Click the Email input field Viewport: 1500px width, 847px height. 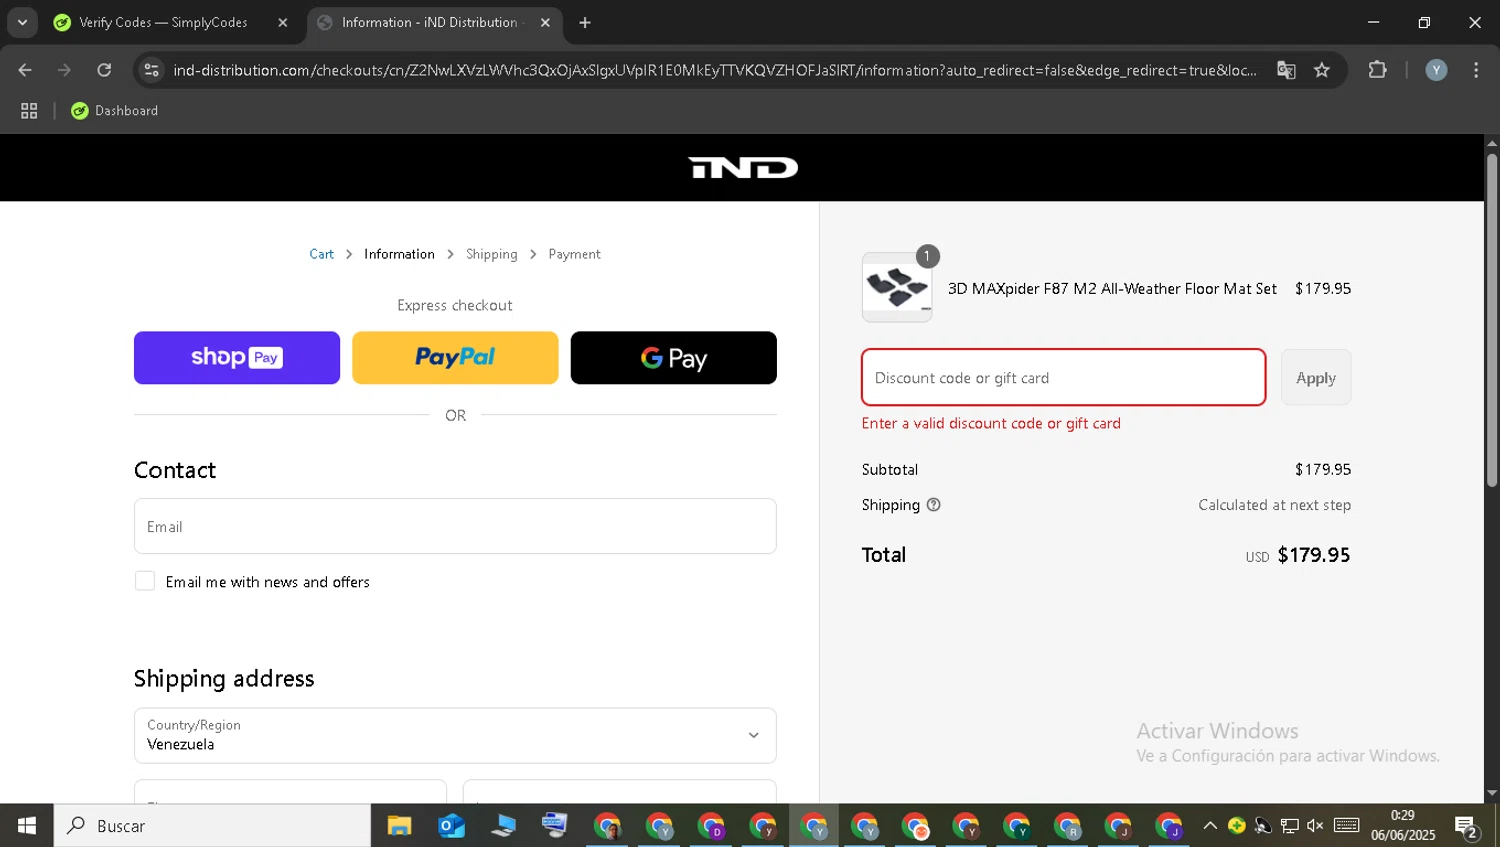tap(455, 526)
